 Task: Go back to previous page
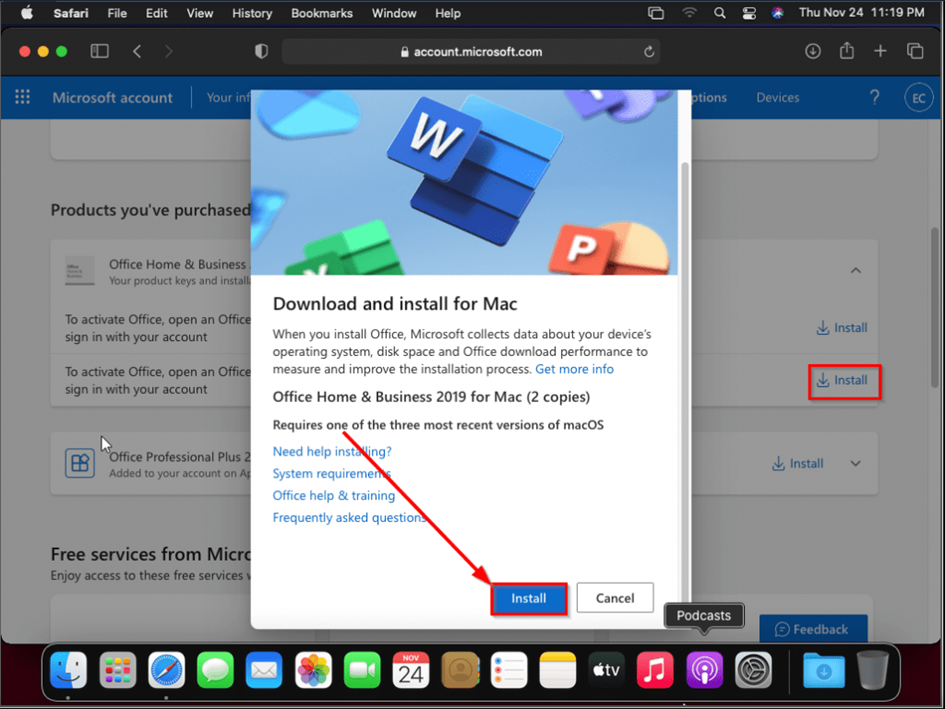click(137, 51)
